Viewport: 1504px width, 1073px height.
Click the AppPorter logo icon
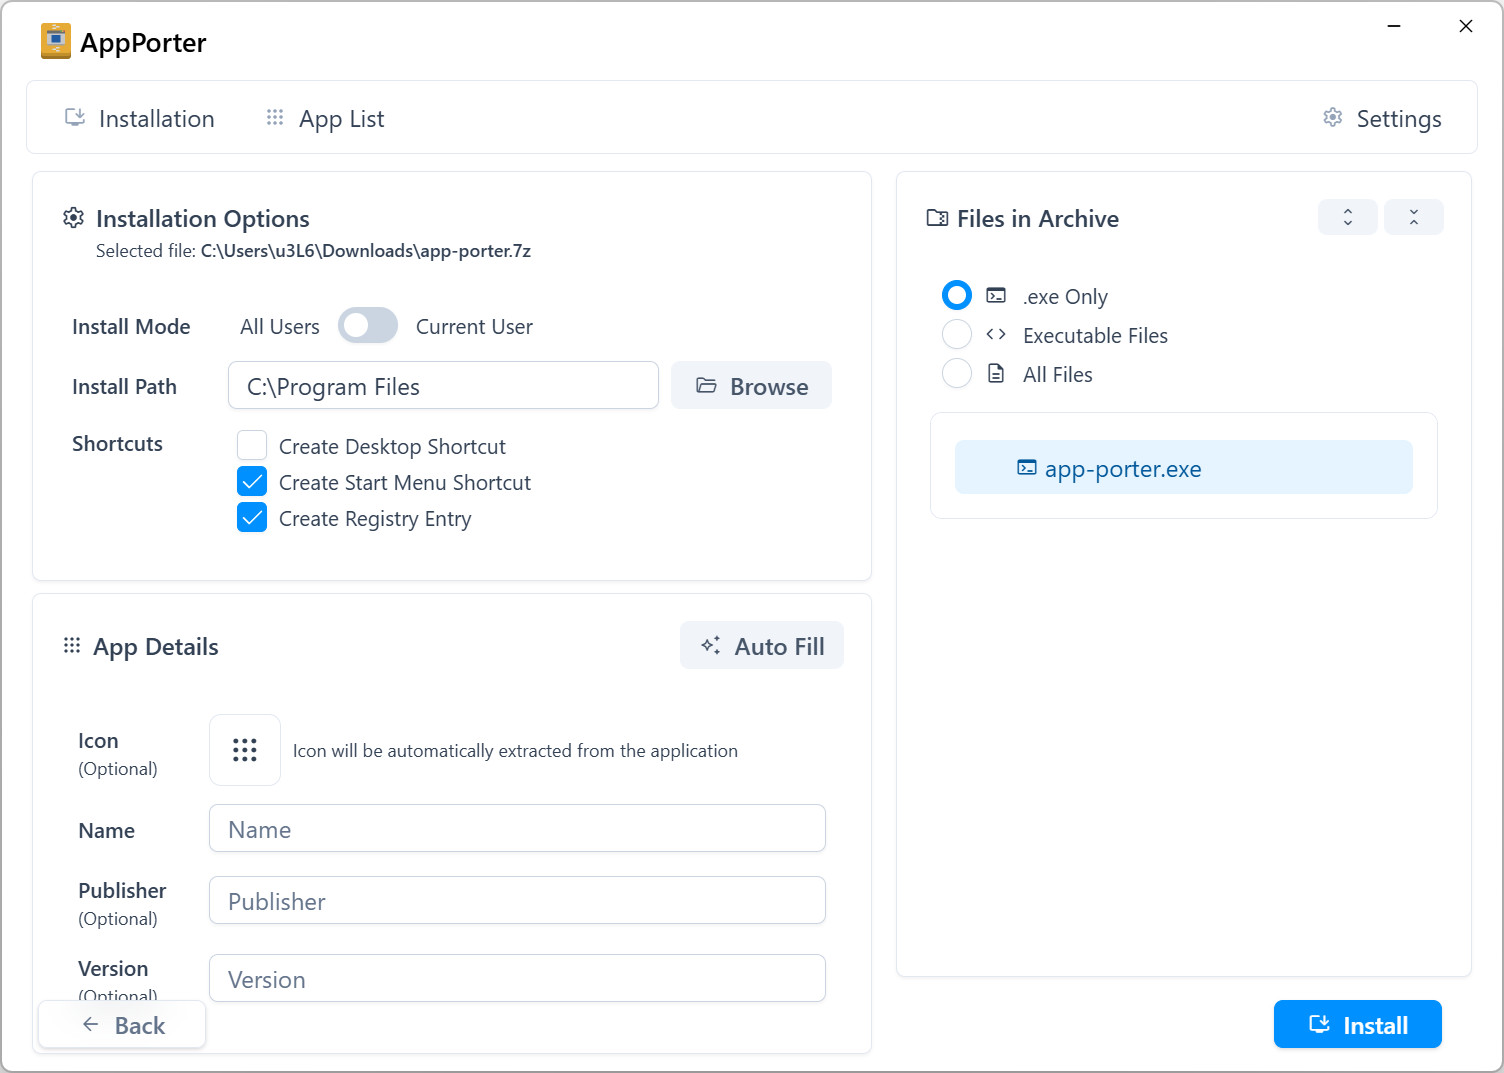[x=56, y=41]
